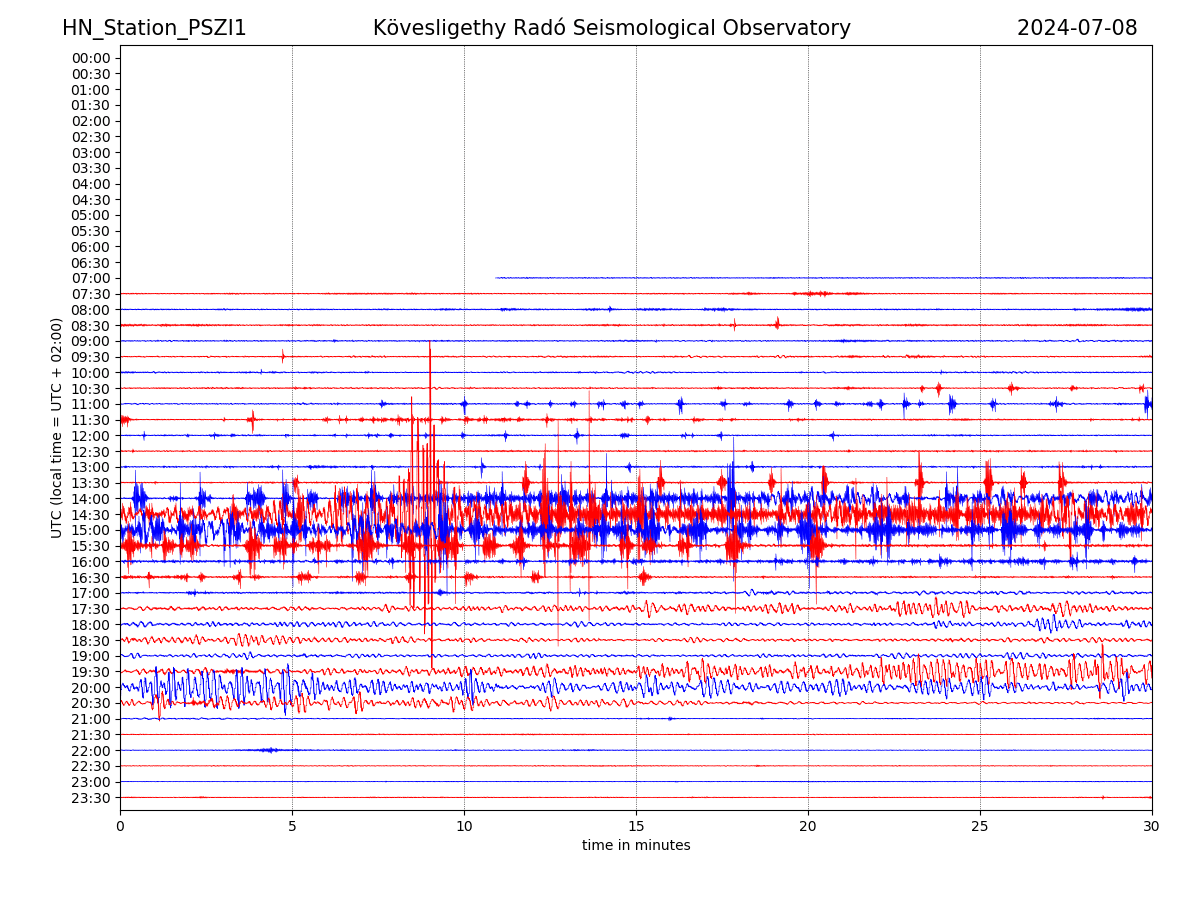Select the 20:00 row time label
Image resolution: width=1200 pixels, height=900 pixels.
coord(90,687)
